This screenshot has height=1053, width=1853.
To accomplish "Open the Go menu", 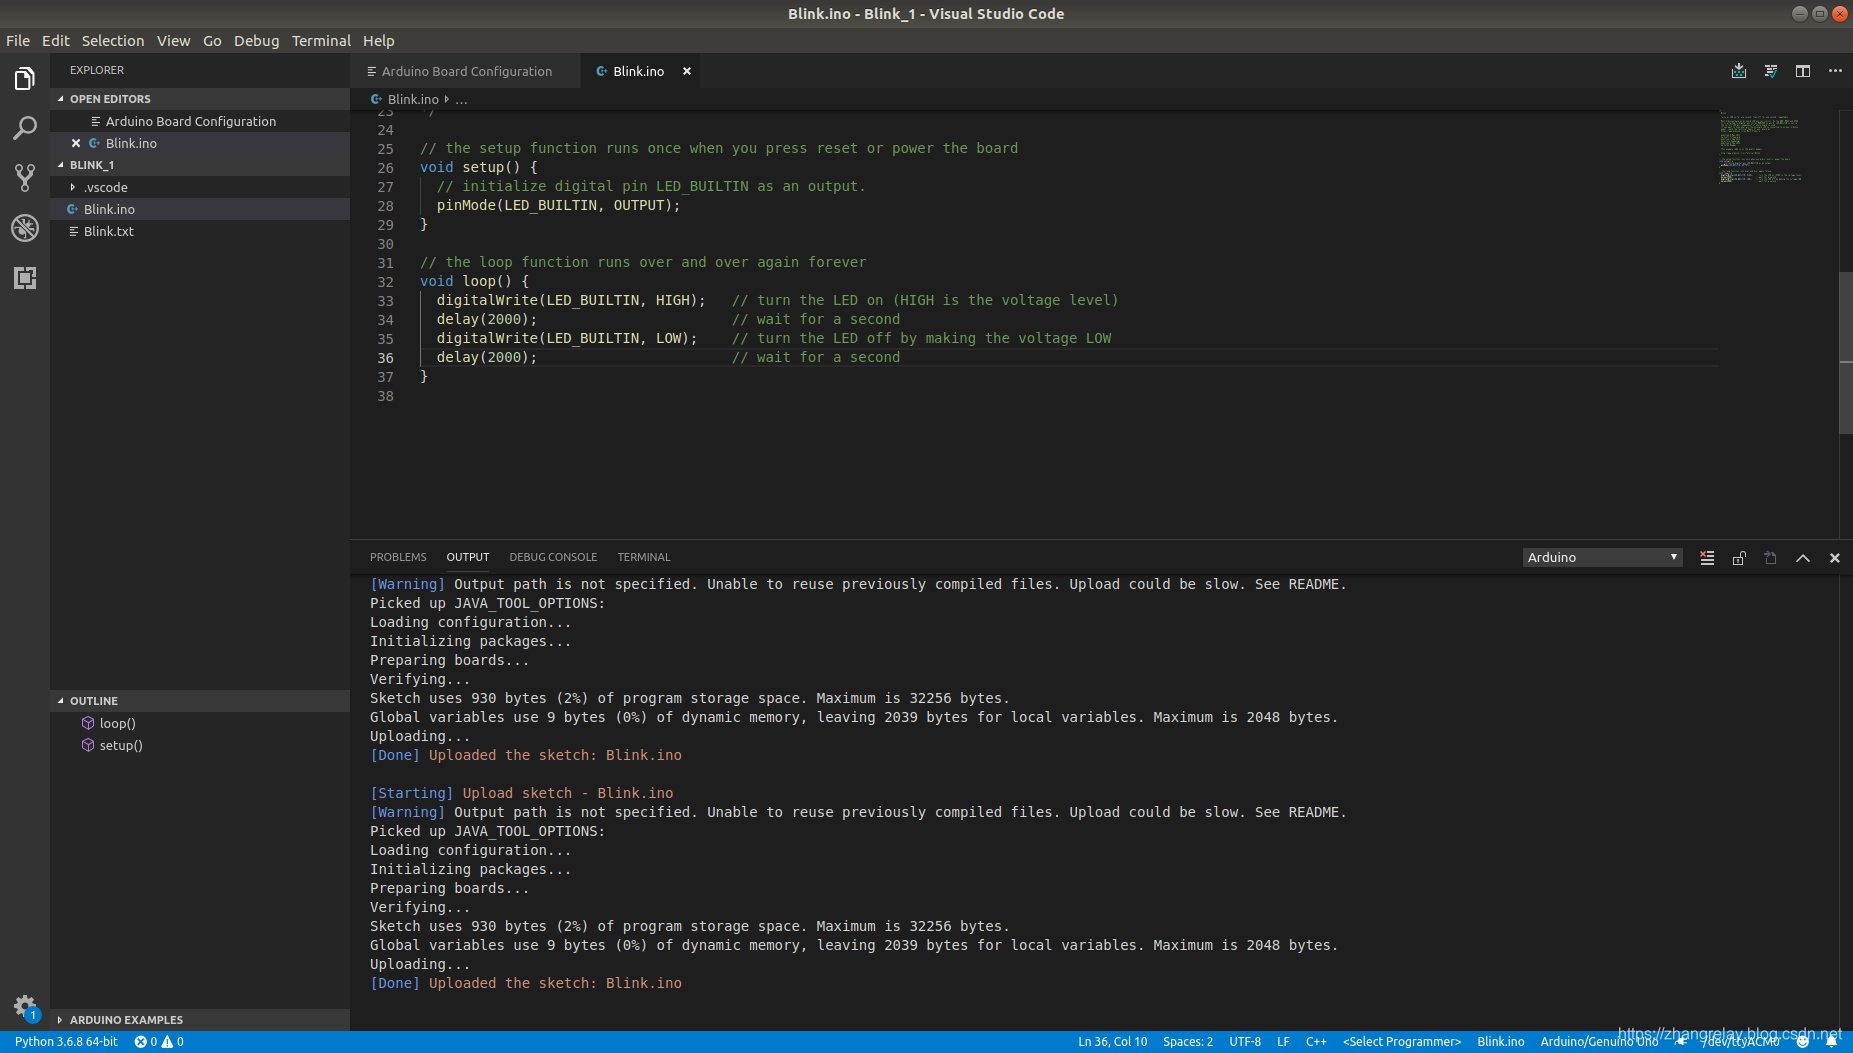I will coord(212,41).
